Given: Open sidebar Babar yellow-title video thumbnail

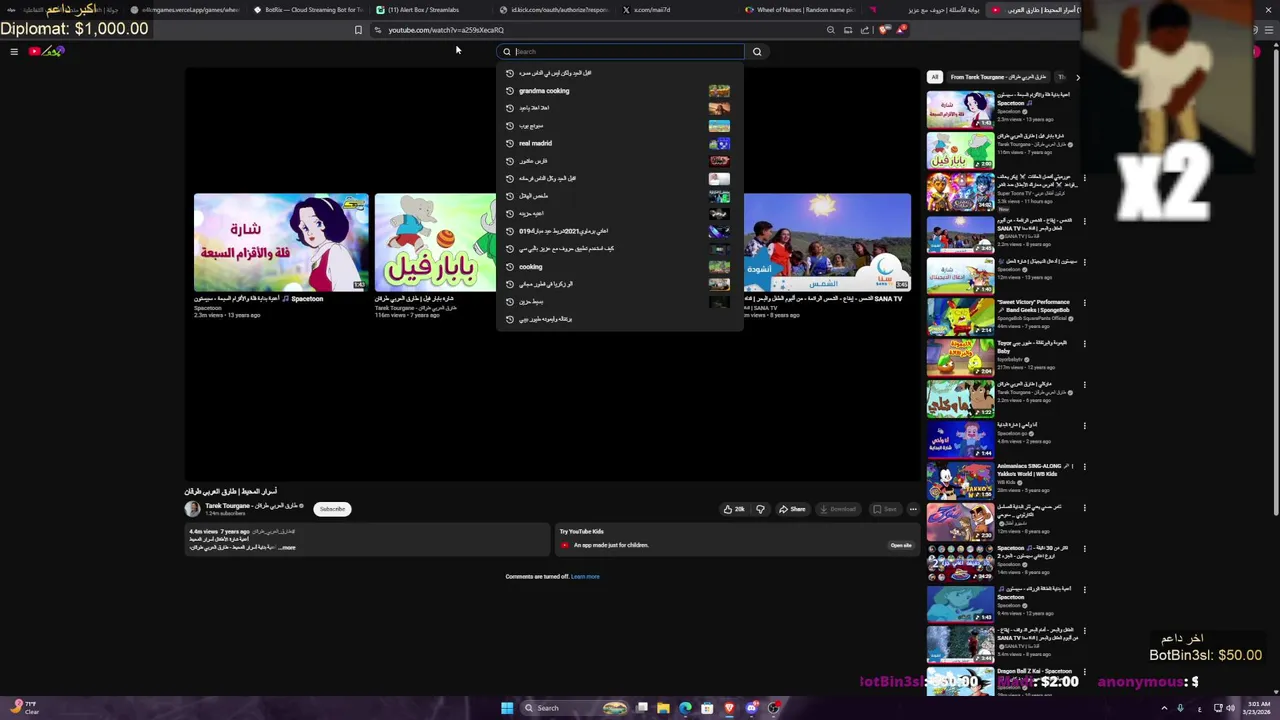Looking at the screenshot, I should 960,151.
